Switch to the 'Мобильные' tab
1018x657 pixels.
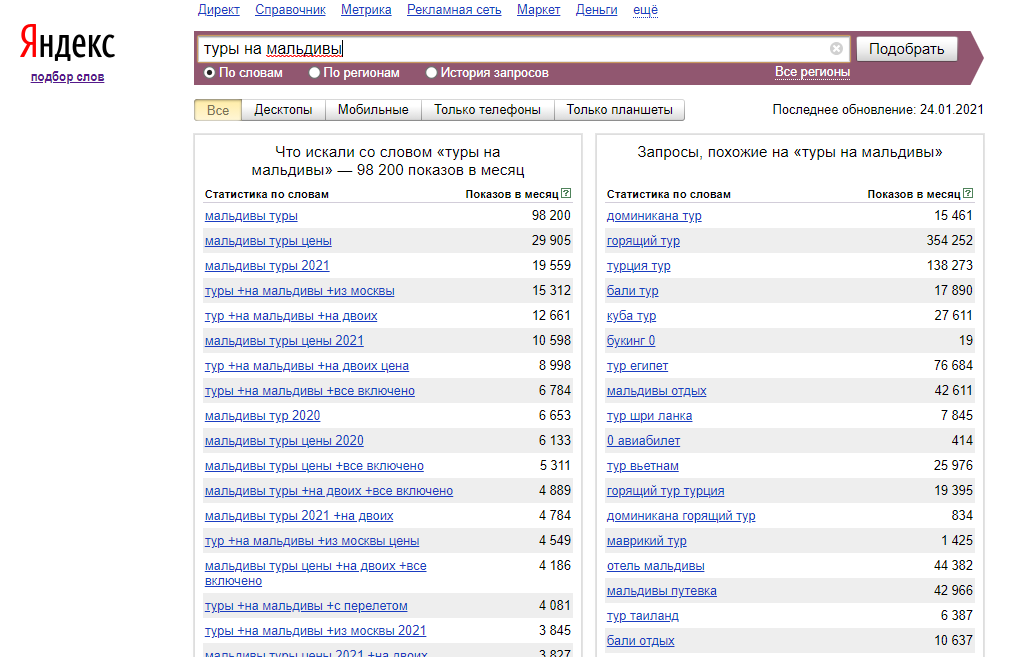click(x=373, y=110)
